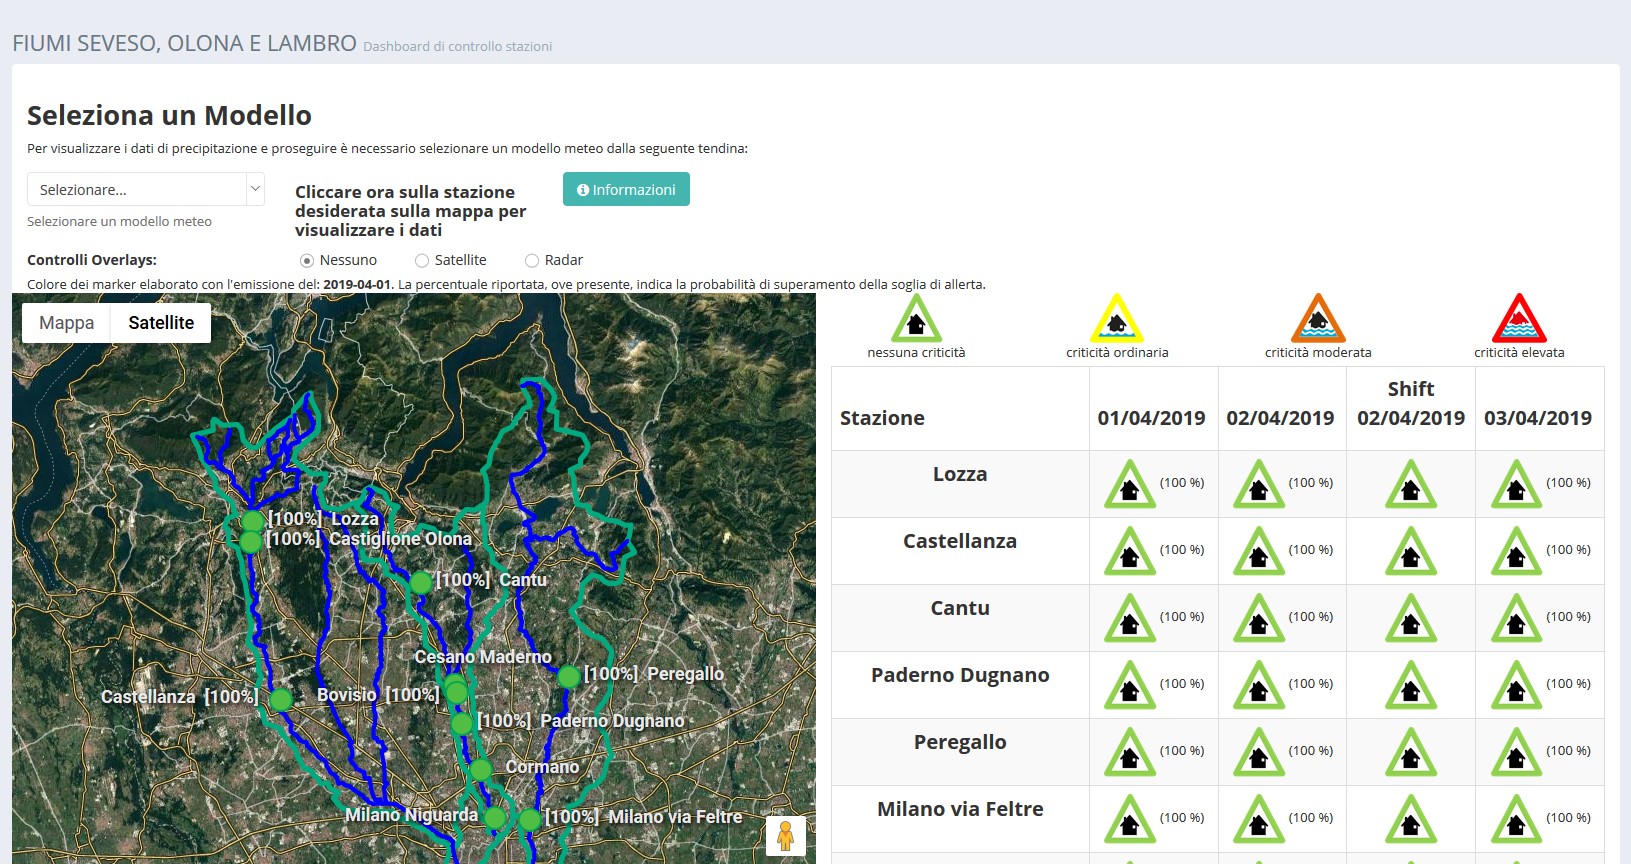The width and height of the screenshot is (1631, 864).
Task: Click the Milano Niguarda station marker
Action: click(x=495, y=817)
